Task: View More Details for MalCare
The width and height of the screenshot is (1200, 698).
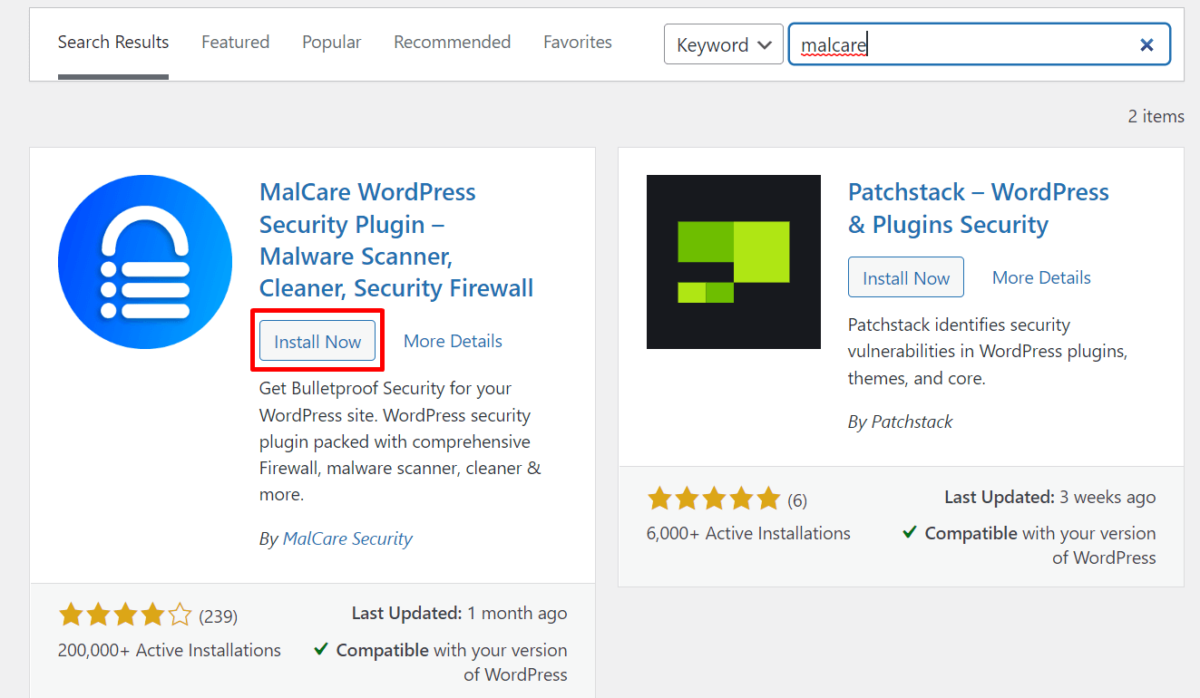Action: [452, 341]
